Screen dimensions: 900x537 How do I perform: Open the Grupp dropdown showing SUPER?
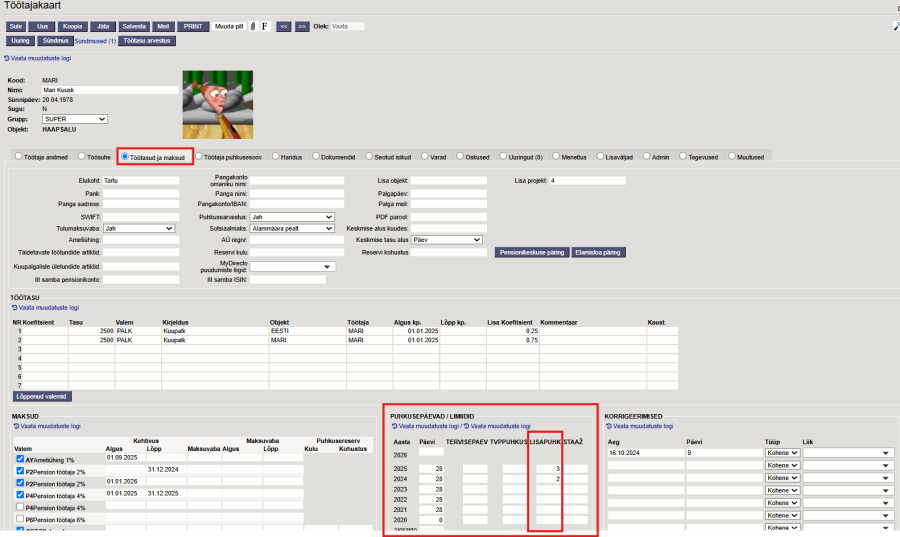(x=74, y=119)
